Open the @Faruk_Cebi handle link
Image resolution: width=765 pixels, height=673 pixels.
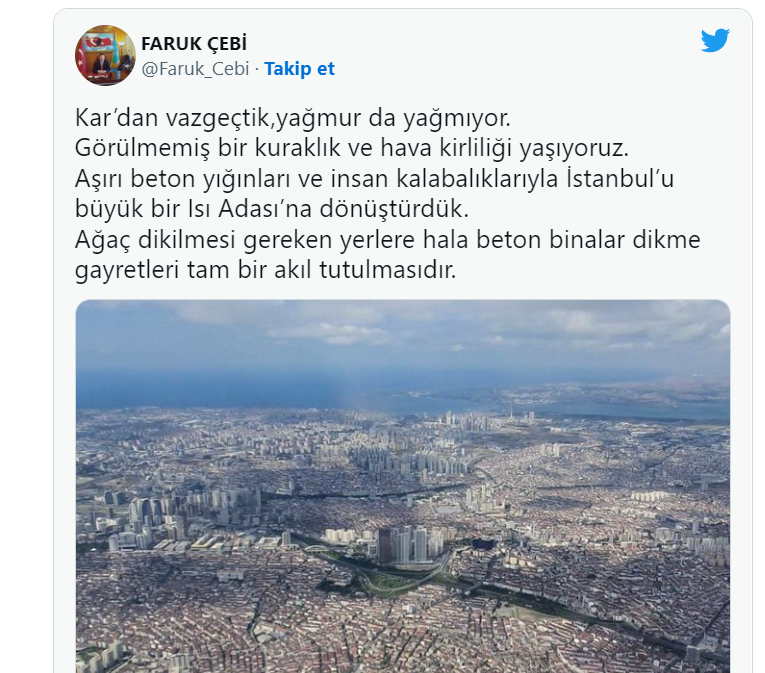[195, 69]
